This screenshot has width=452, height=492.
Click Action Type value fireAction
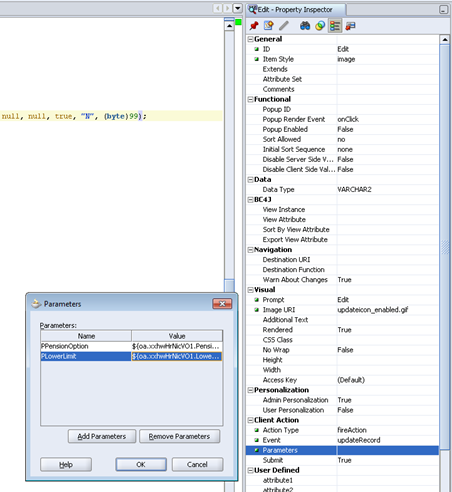pyautogui.click(x=352, y=430)
